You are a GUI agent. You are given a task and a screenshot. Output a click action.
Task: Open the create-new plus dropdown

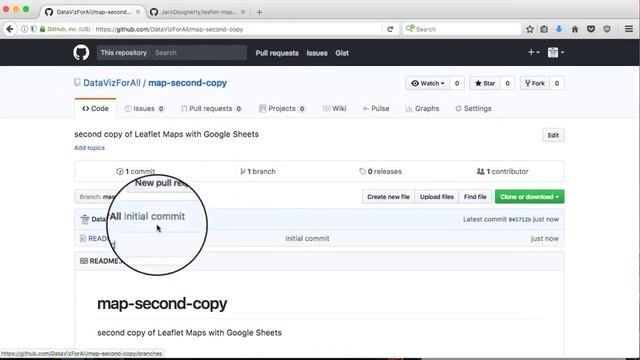tap(533, 52)
